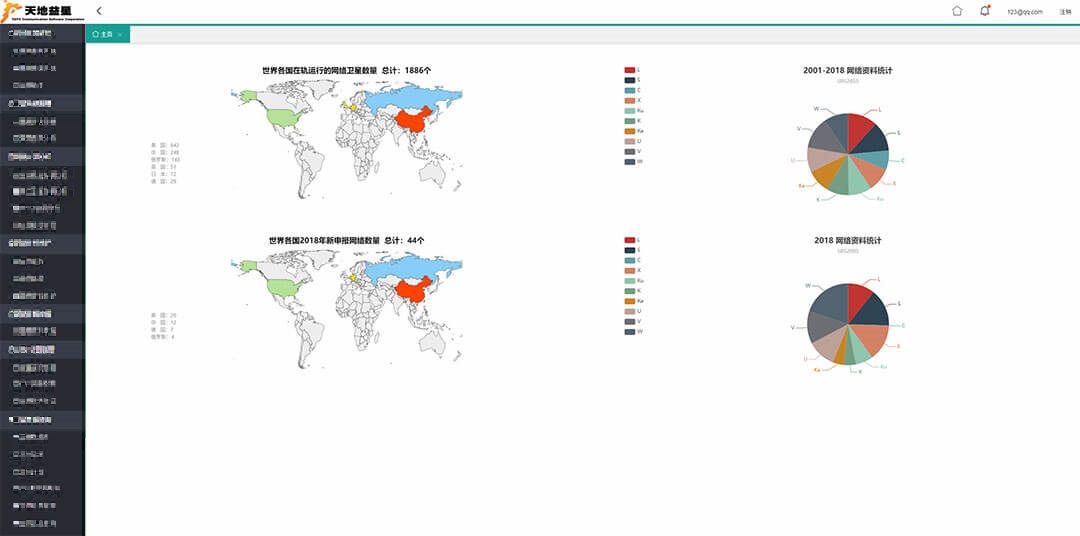Viewport: 1080px width, 536px height.
Task: Toggle the Ka legend in 2001-2018 chart
Action: (630, 131)
